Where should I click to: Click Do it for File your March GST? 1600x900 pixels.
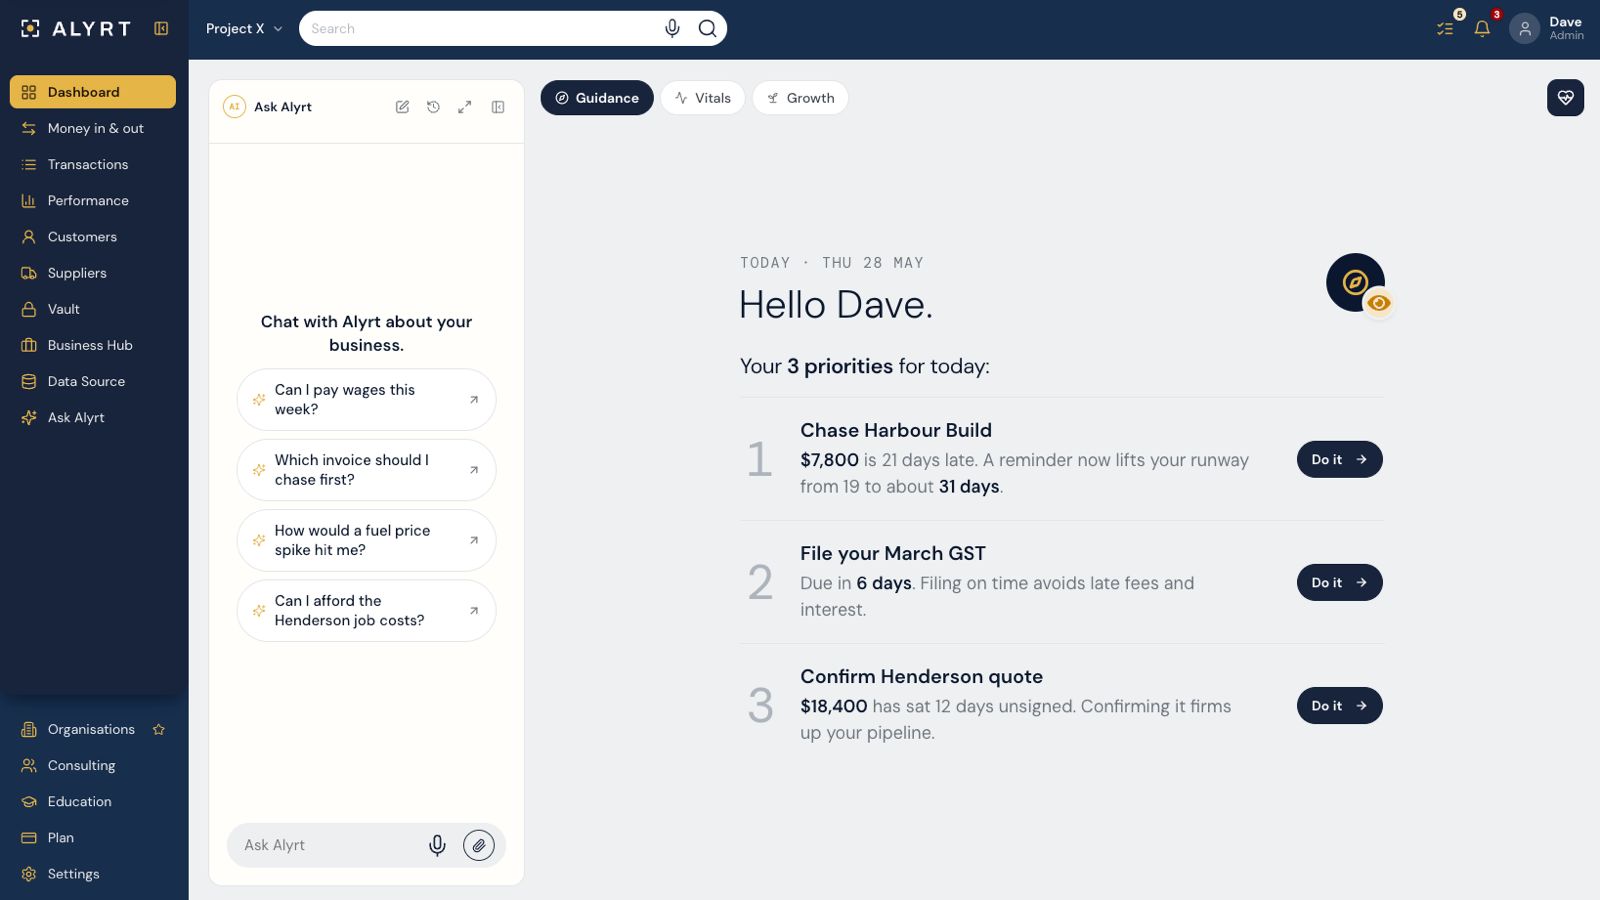pyautogui.click(x=1340, y=583)
